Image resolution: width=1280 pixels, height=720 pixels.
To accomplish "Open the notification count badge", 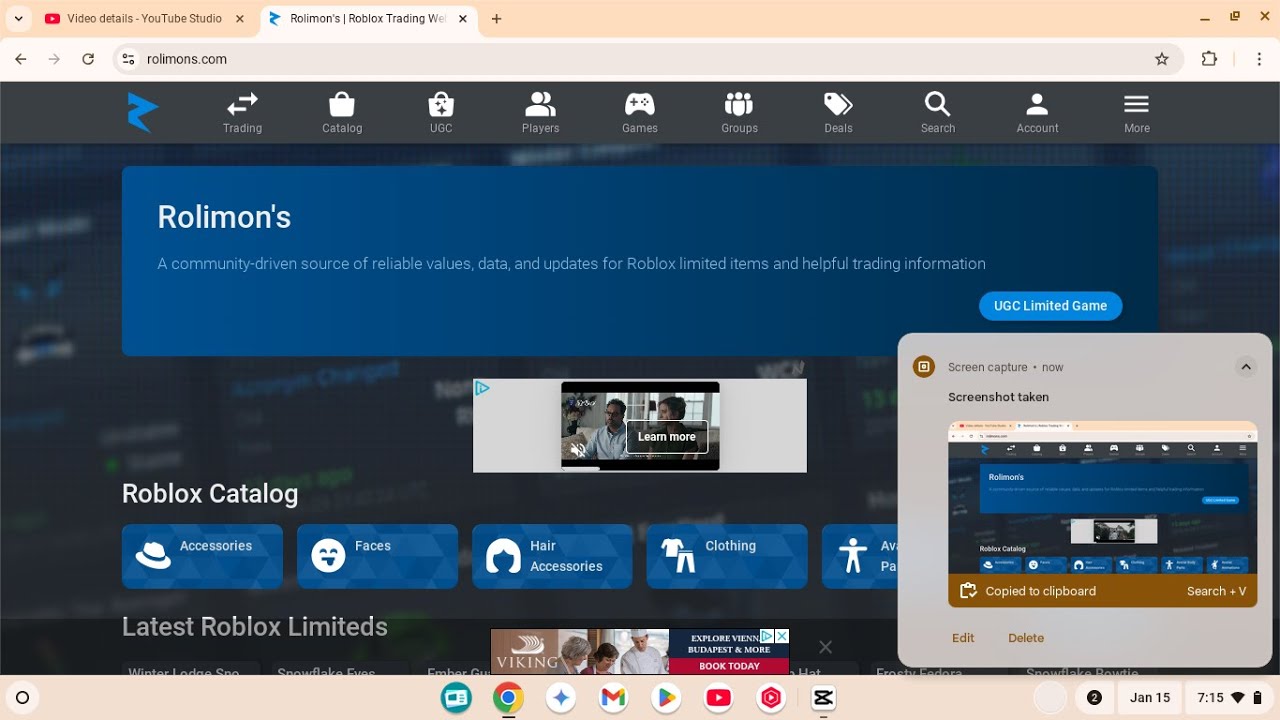I will (x=1094, y=698).
